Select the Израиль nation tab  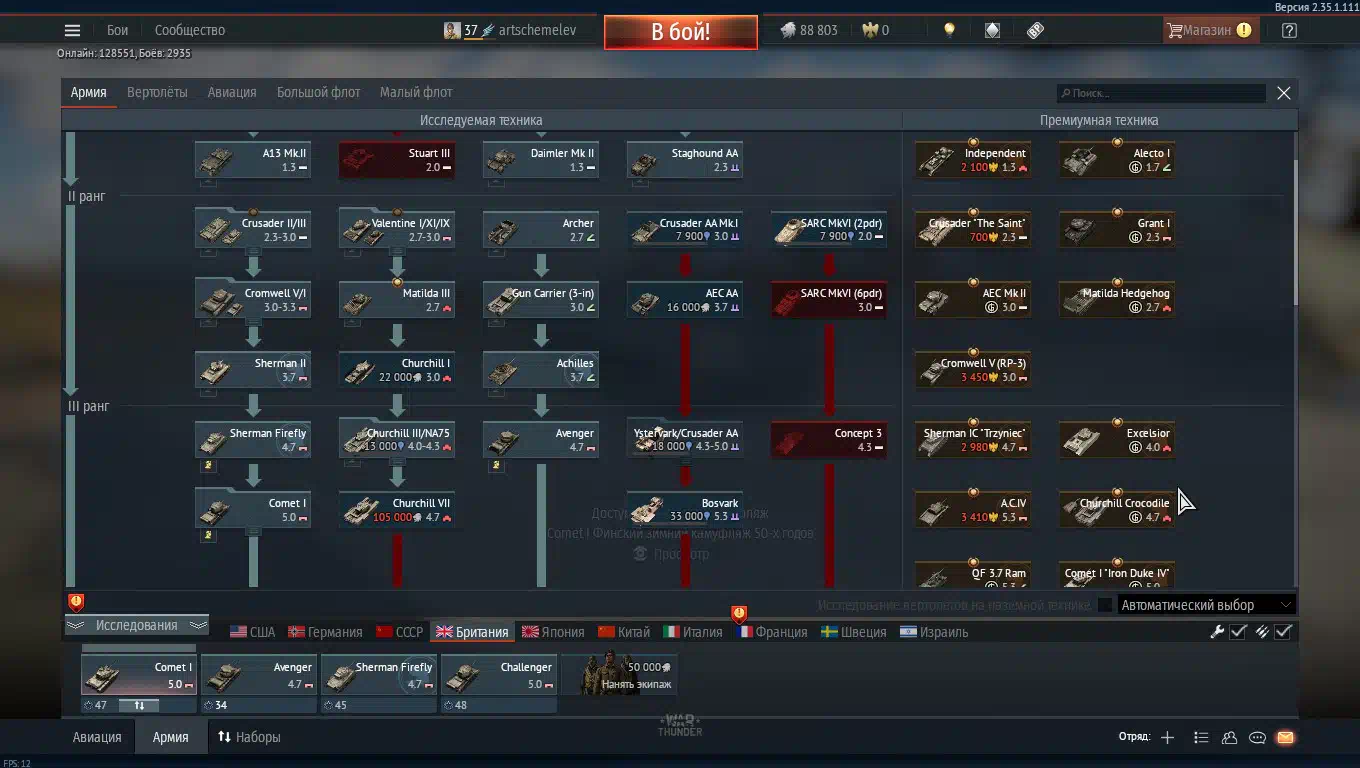[x=935, y=632]
